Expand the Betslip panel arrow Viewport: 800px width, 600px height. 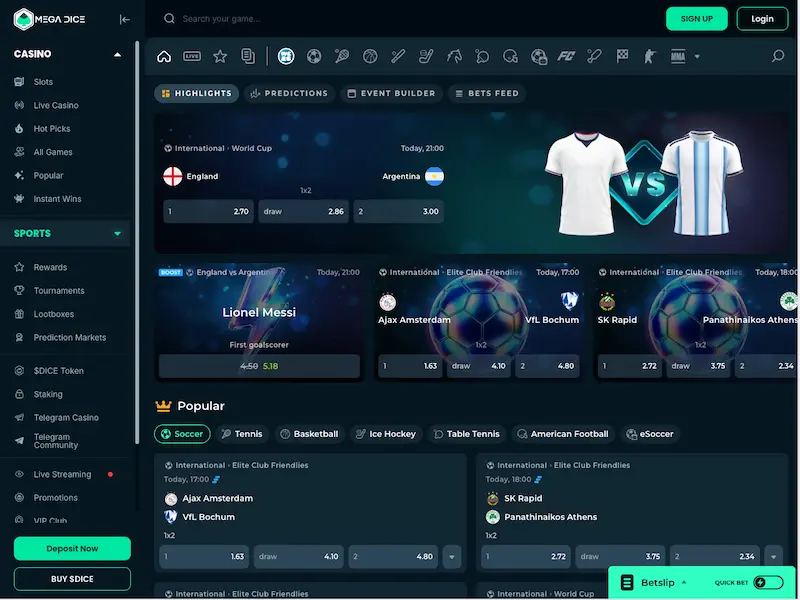(x=684, y=582)
